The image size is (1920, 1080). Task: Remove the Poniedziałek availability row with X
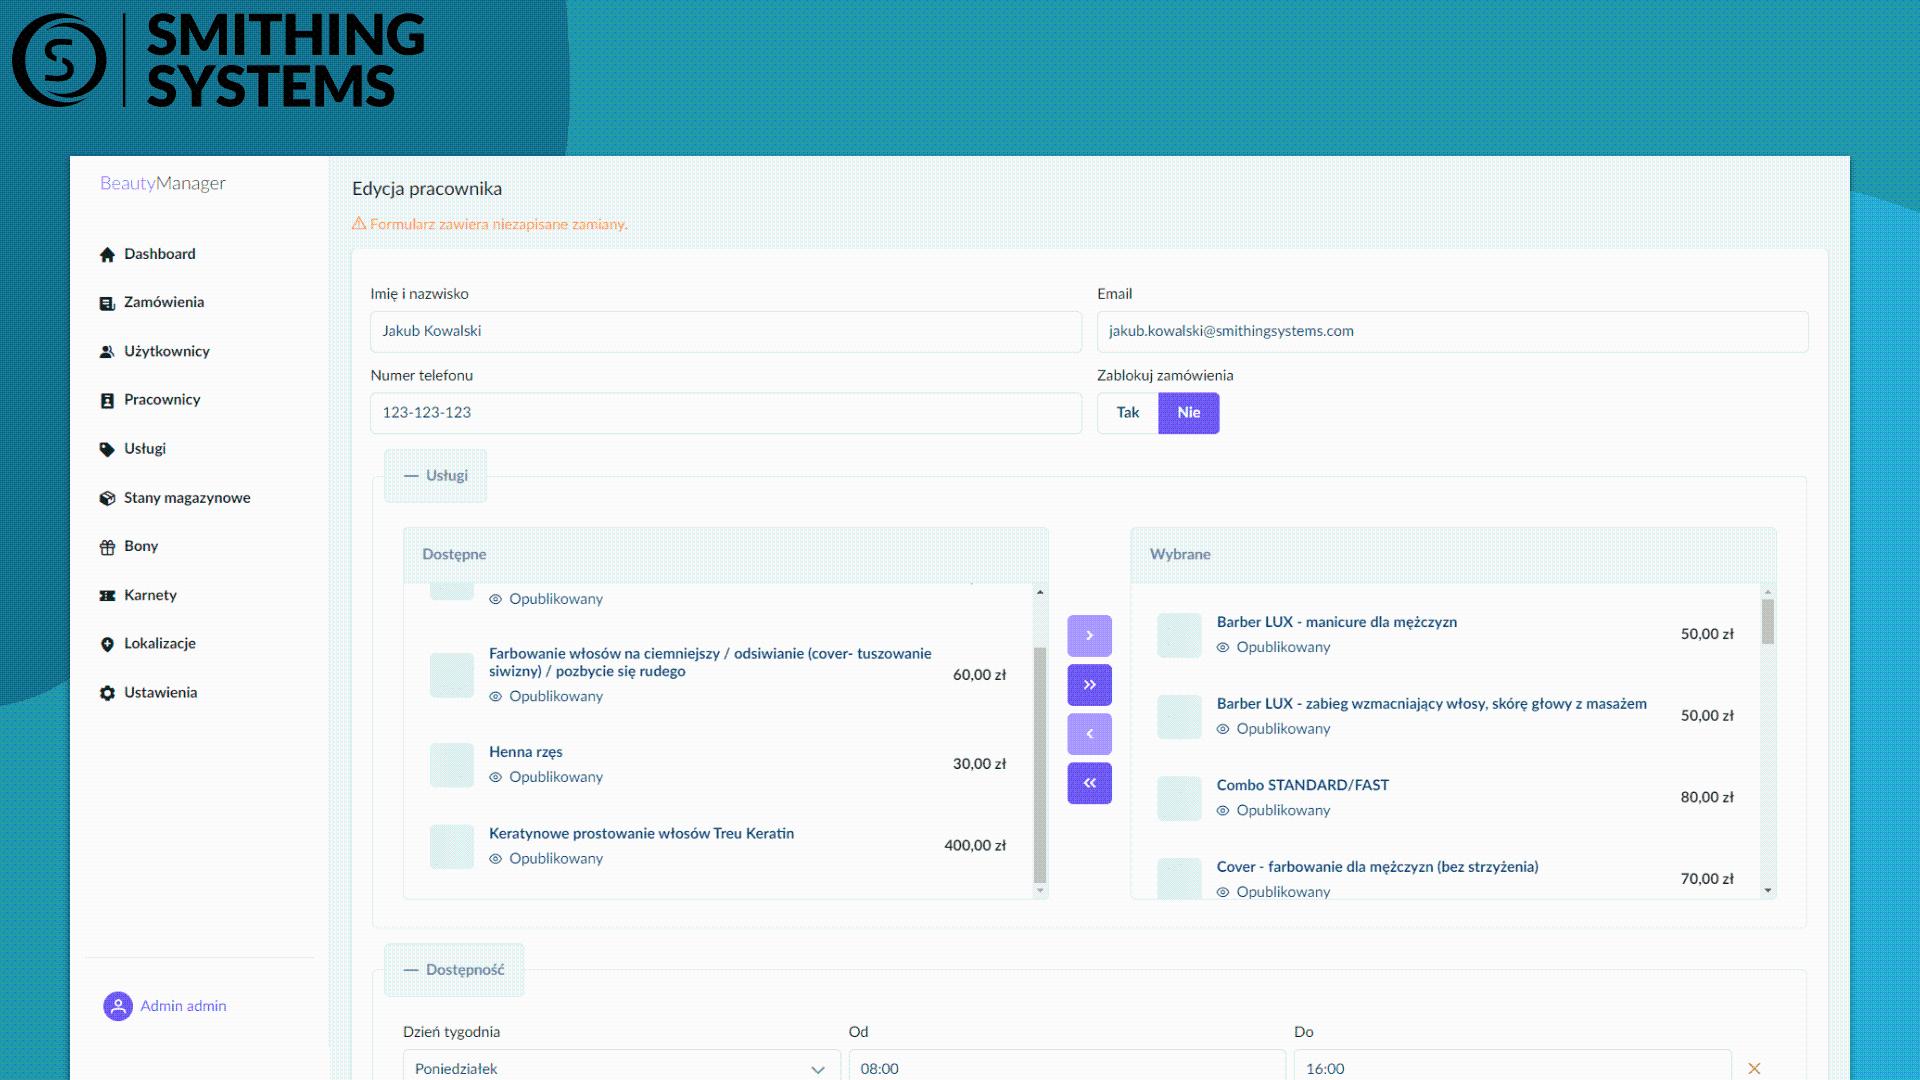pyautogui.click(x=1754, y=1068)
